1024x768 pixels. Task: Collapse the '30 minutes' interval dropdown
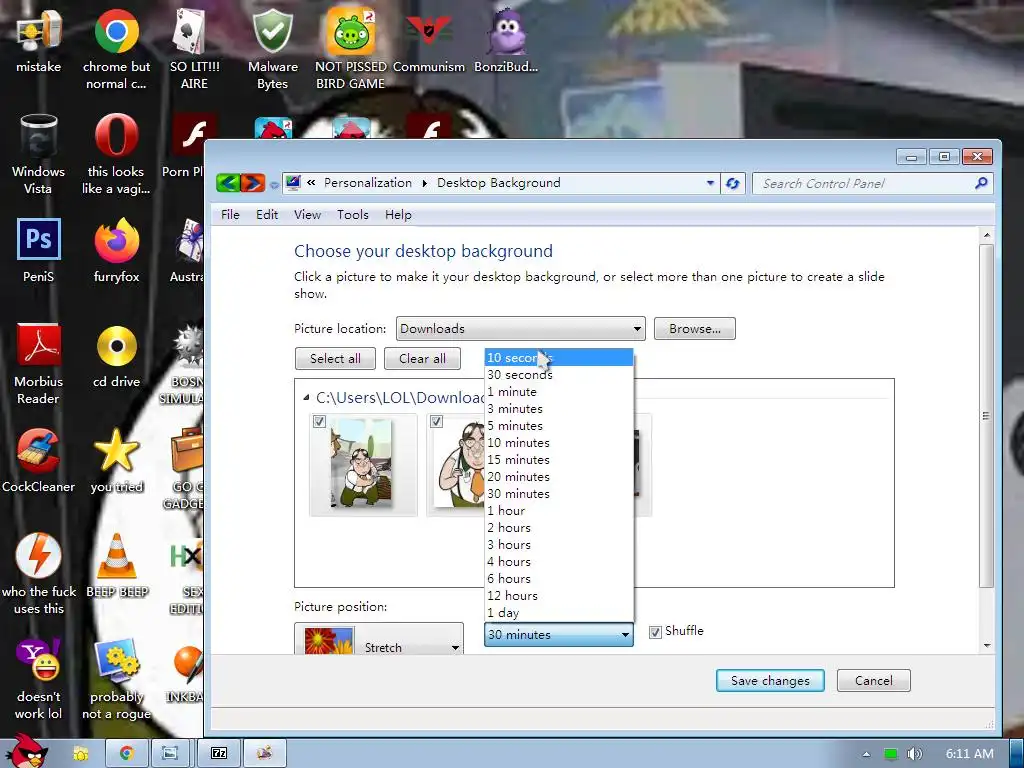click(x=558, y=634)
